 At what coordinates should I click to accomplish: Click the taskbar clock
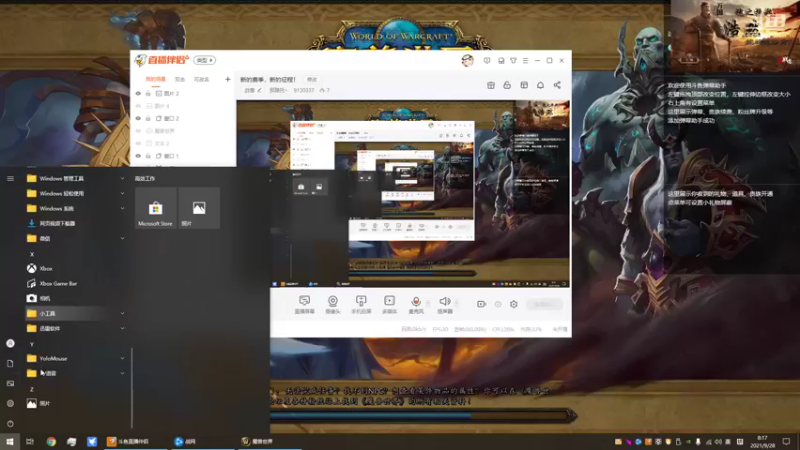point(762,442)
